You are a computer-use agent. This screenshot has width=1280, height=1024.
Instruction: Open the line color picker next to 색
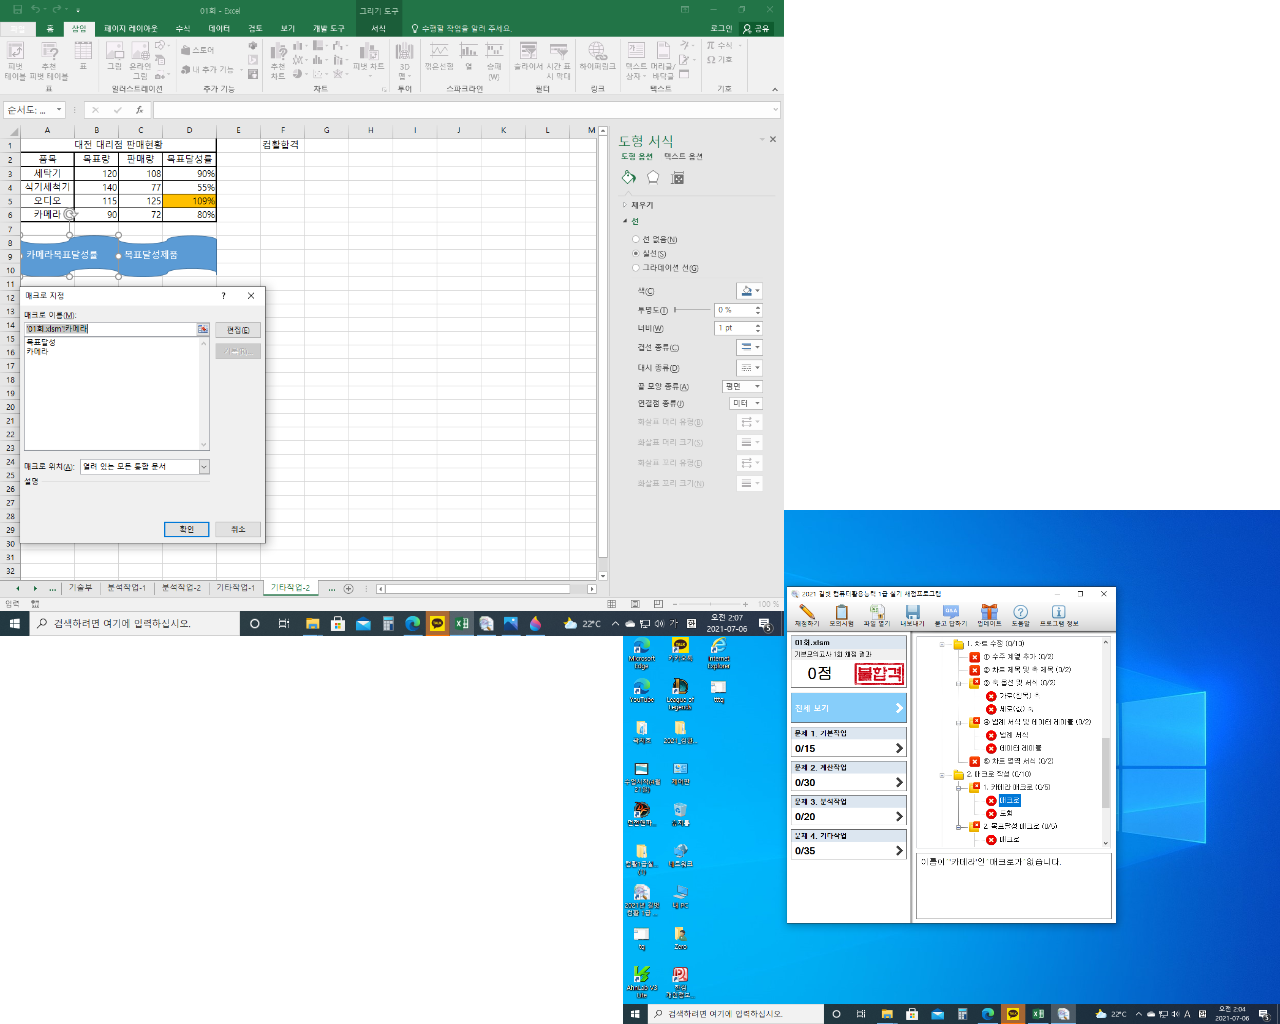[749, 291]
